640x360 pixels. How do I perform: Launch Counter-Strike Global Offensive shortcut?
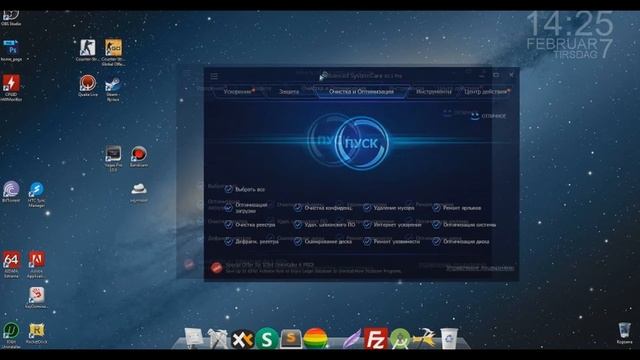113,51
